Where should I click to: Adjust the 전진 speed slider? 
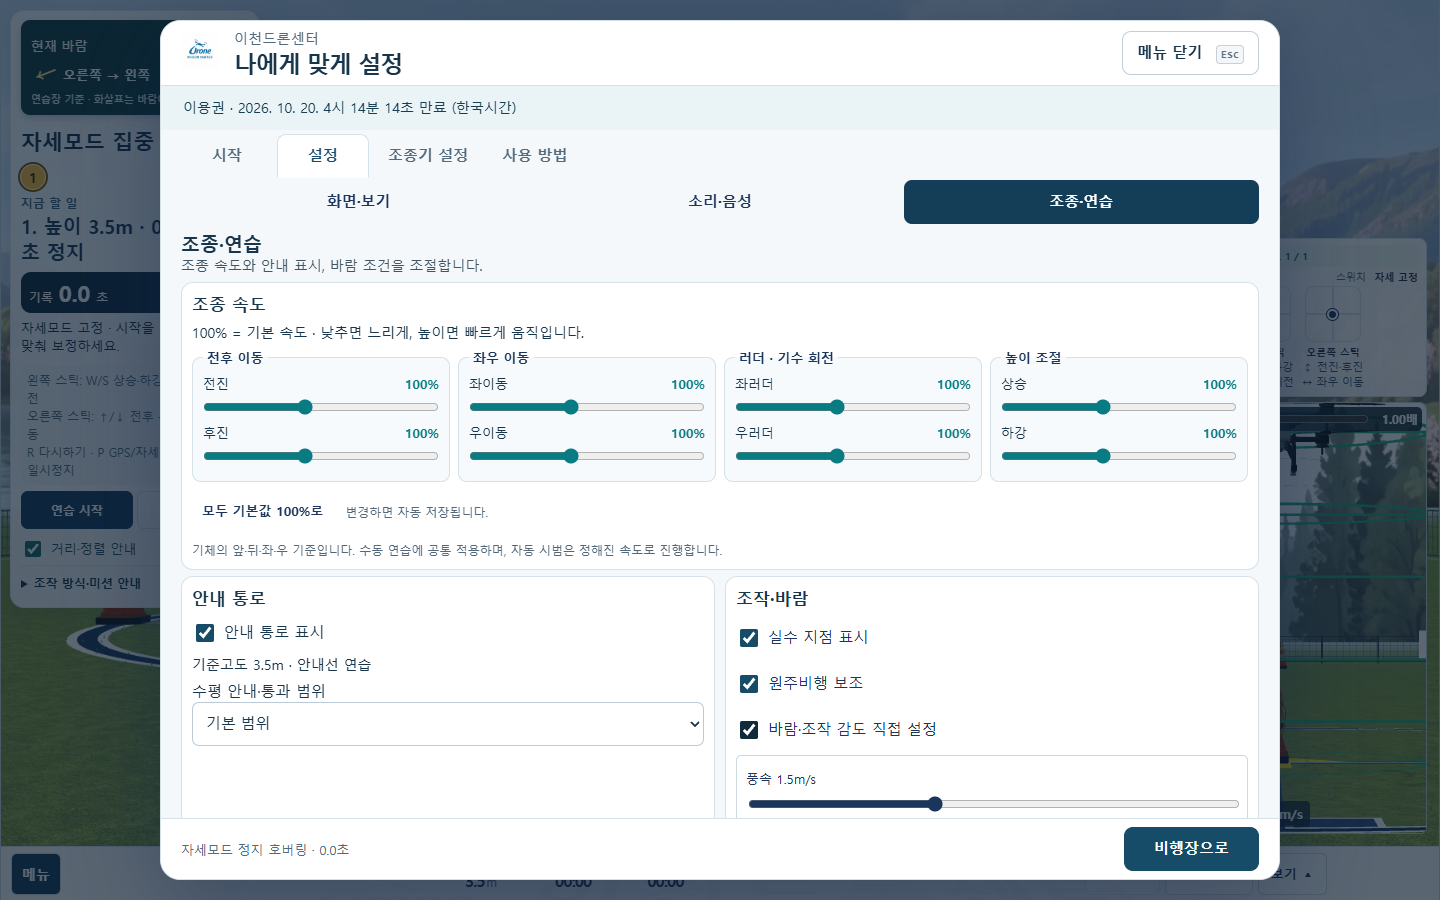click(321, 407)
